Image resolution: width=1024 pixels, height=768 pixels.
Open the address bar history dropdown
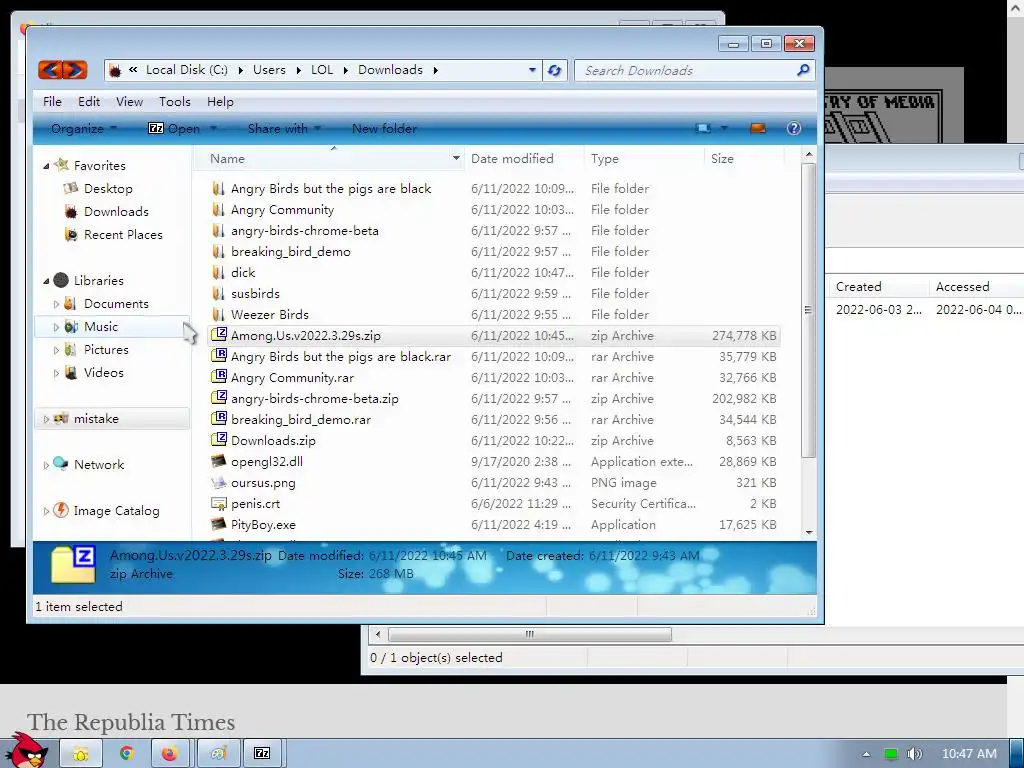[532, 70]
